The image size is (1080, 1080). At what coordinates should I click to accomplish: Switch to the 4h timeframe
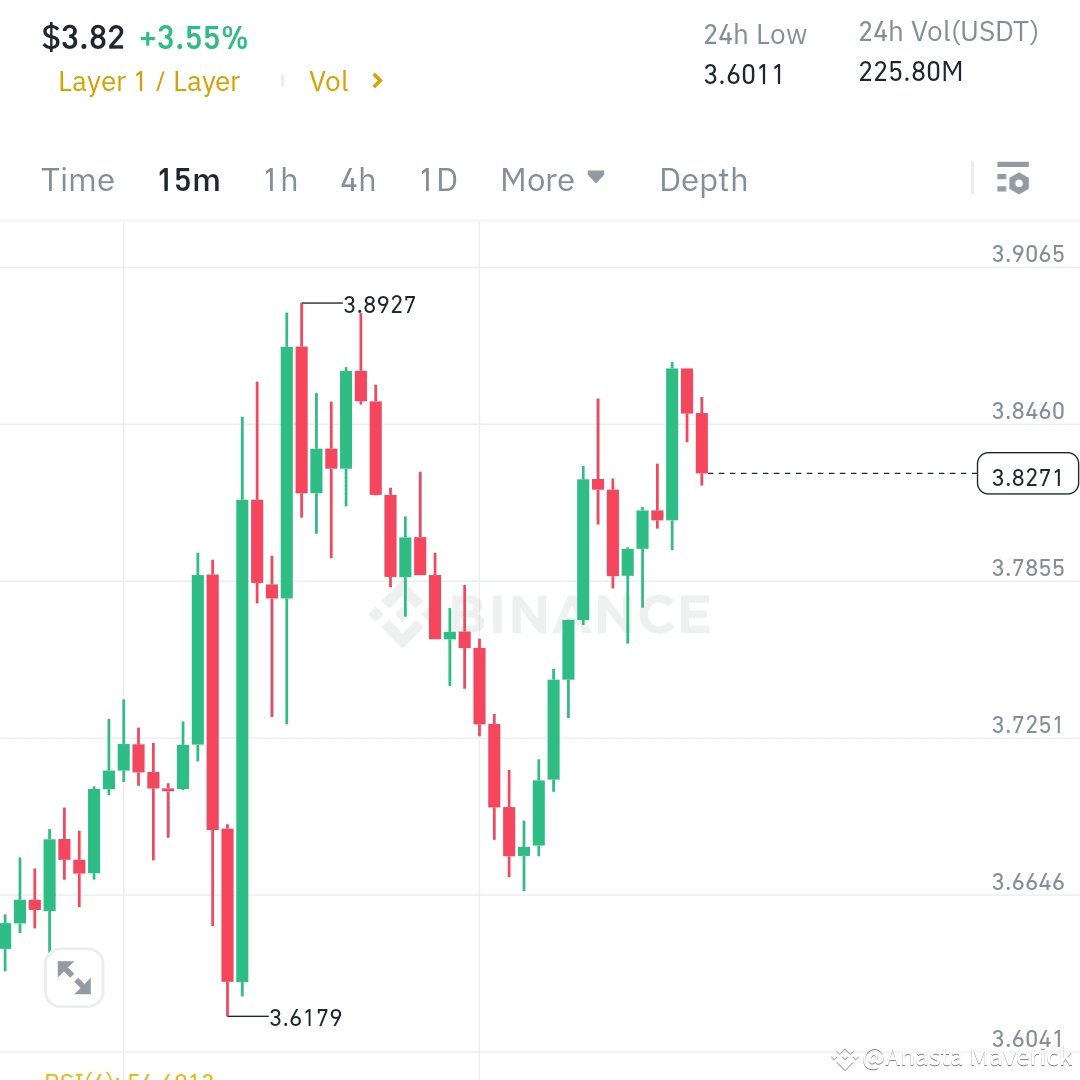[x=357, y=179]
